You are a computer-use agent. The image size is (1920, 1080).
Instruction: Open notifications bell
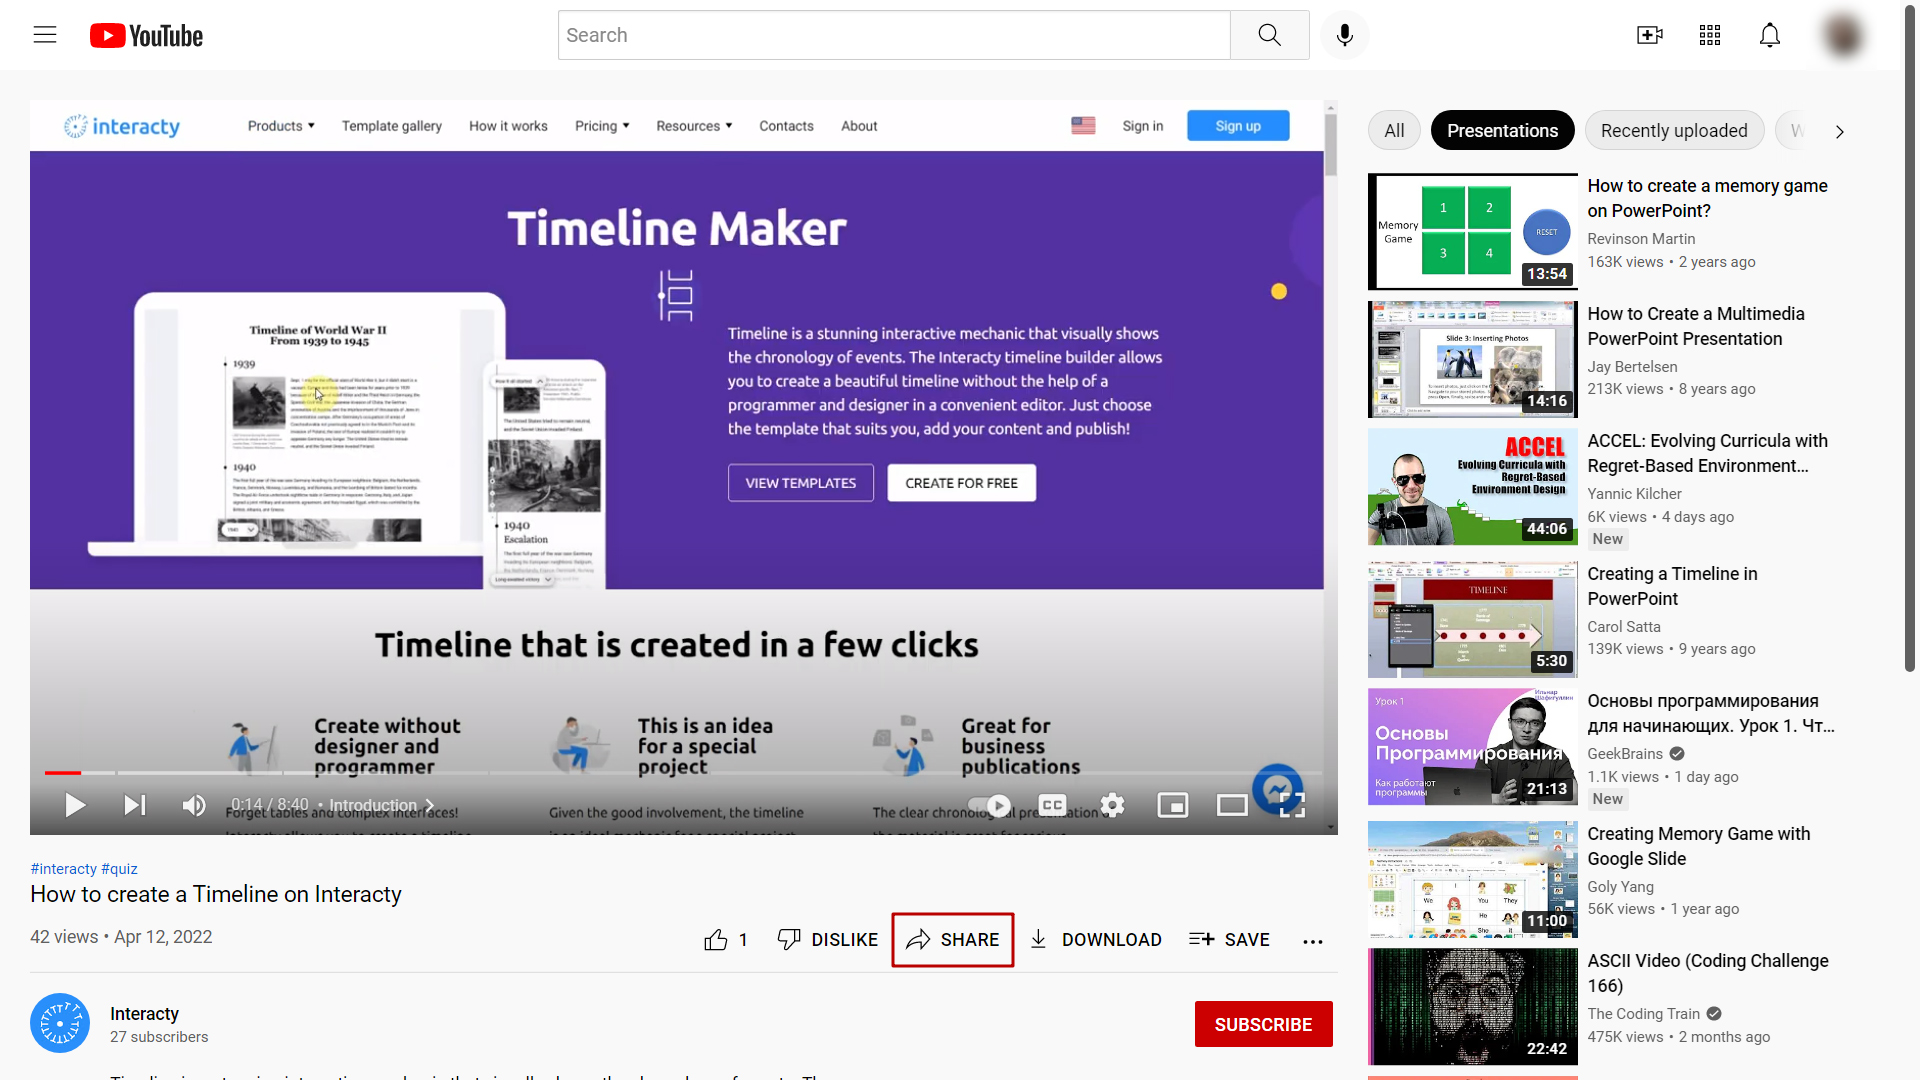pyautogui.click(x=1770, y=35)
